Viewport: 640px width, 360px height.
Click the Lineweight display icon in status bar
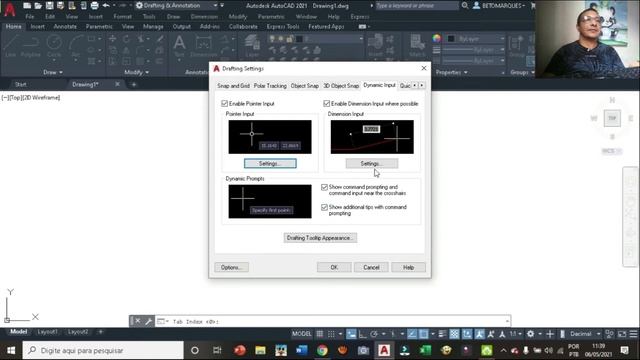tap(442, 334)
